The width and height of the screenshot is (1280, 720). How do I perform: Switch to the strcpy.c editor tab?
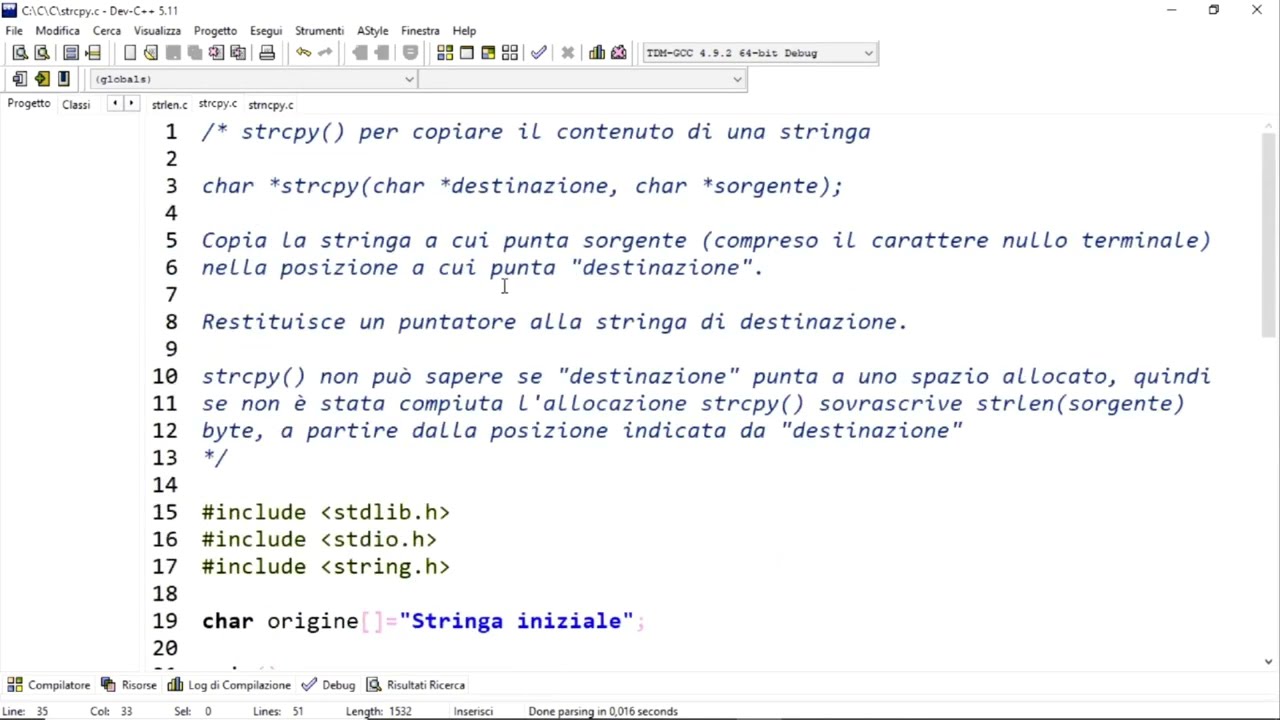217,104
